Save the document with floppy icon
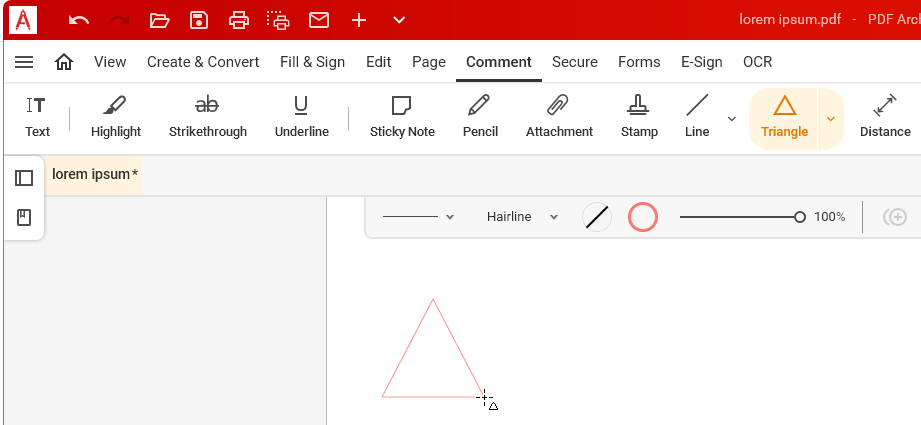 [x=199, y=20]
